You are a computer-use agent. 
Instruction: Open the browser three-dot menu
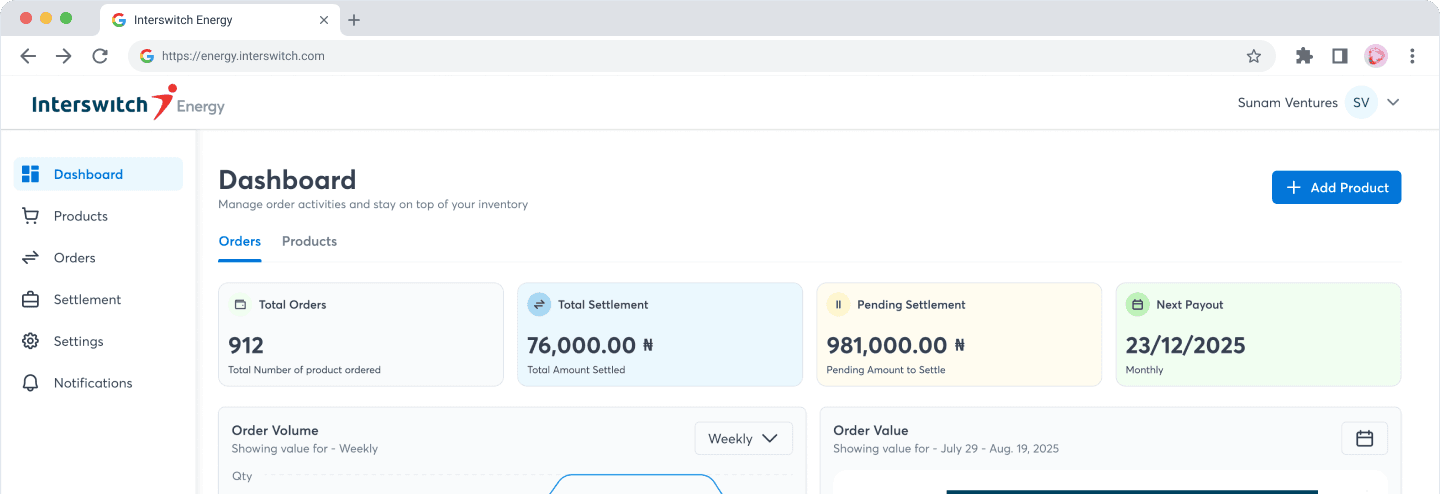coord(1412,56)
